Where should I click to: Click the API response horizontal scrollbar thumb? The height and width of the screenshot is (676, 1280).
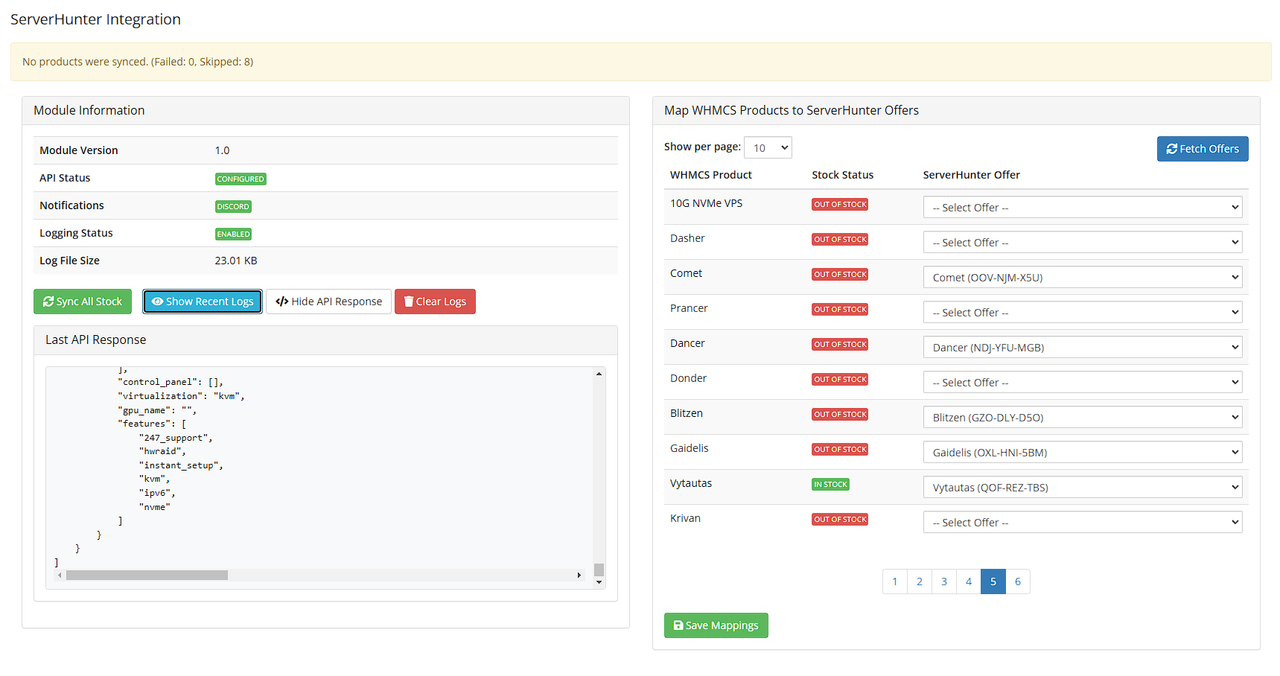(x=147, y=575)
